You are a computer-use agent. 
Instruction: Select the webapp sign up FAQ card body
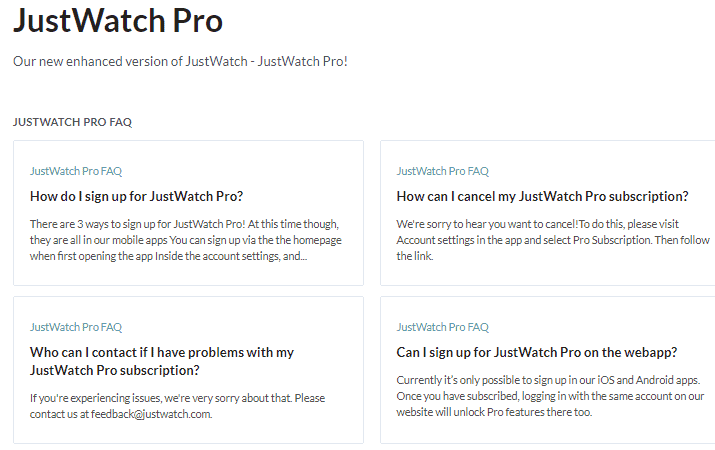(548, 370)
